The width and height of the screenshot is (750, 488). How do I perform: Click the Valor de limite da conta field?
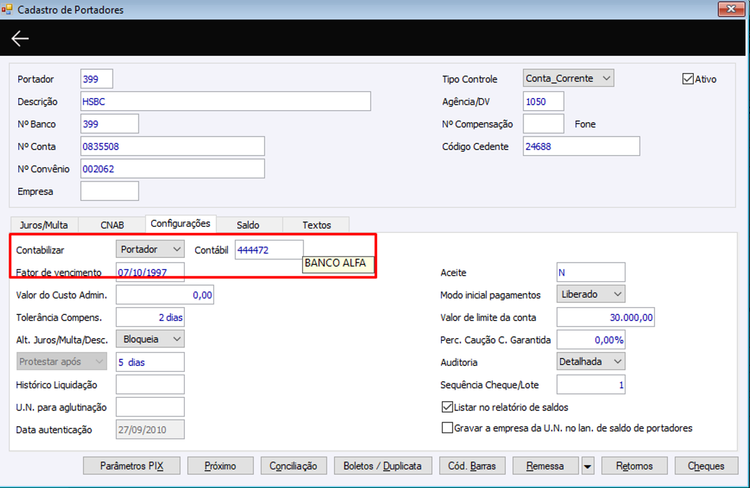606,317
